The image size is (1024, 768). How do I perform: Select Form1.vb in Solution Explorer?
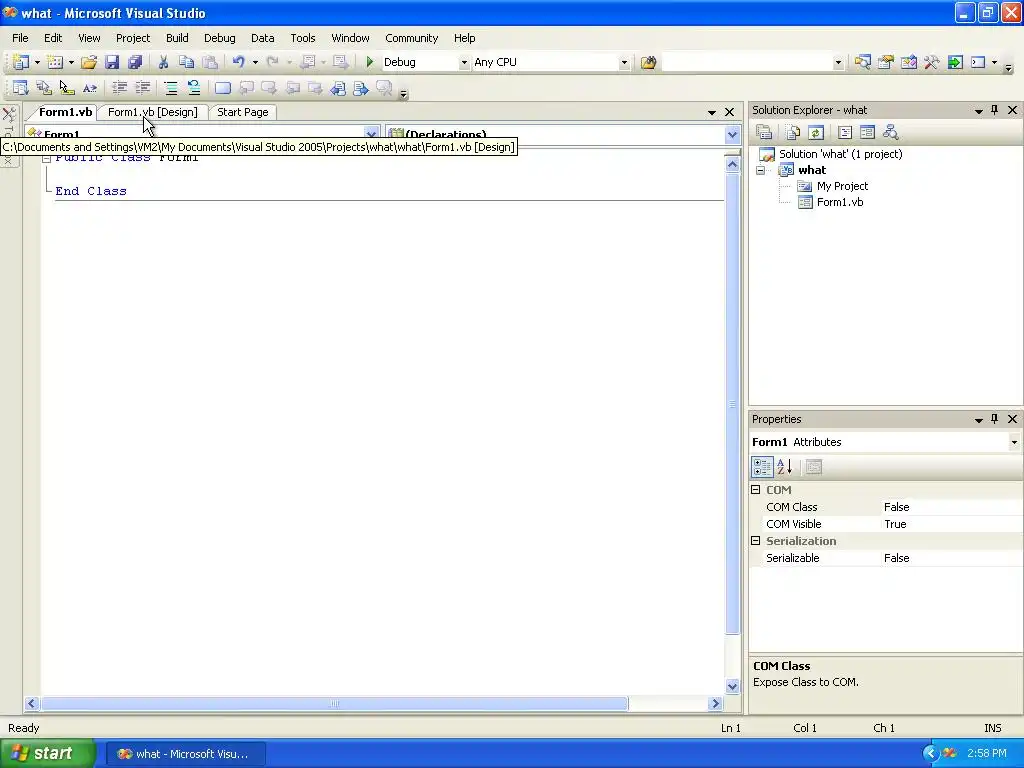tap(840, 202)
